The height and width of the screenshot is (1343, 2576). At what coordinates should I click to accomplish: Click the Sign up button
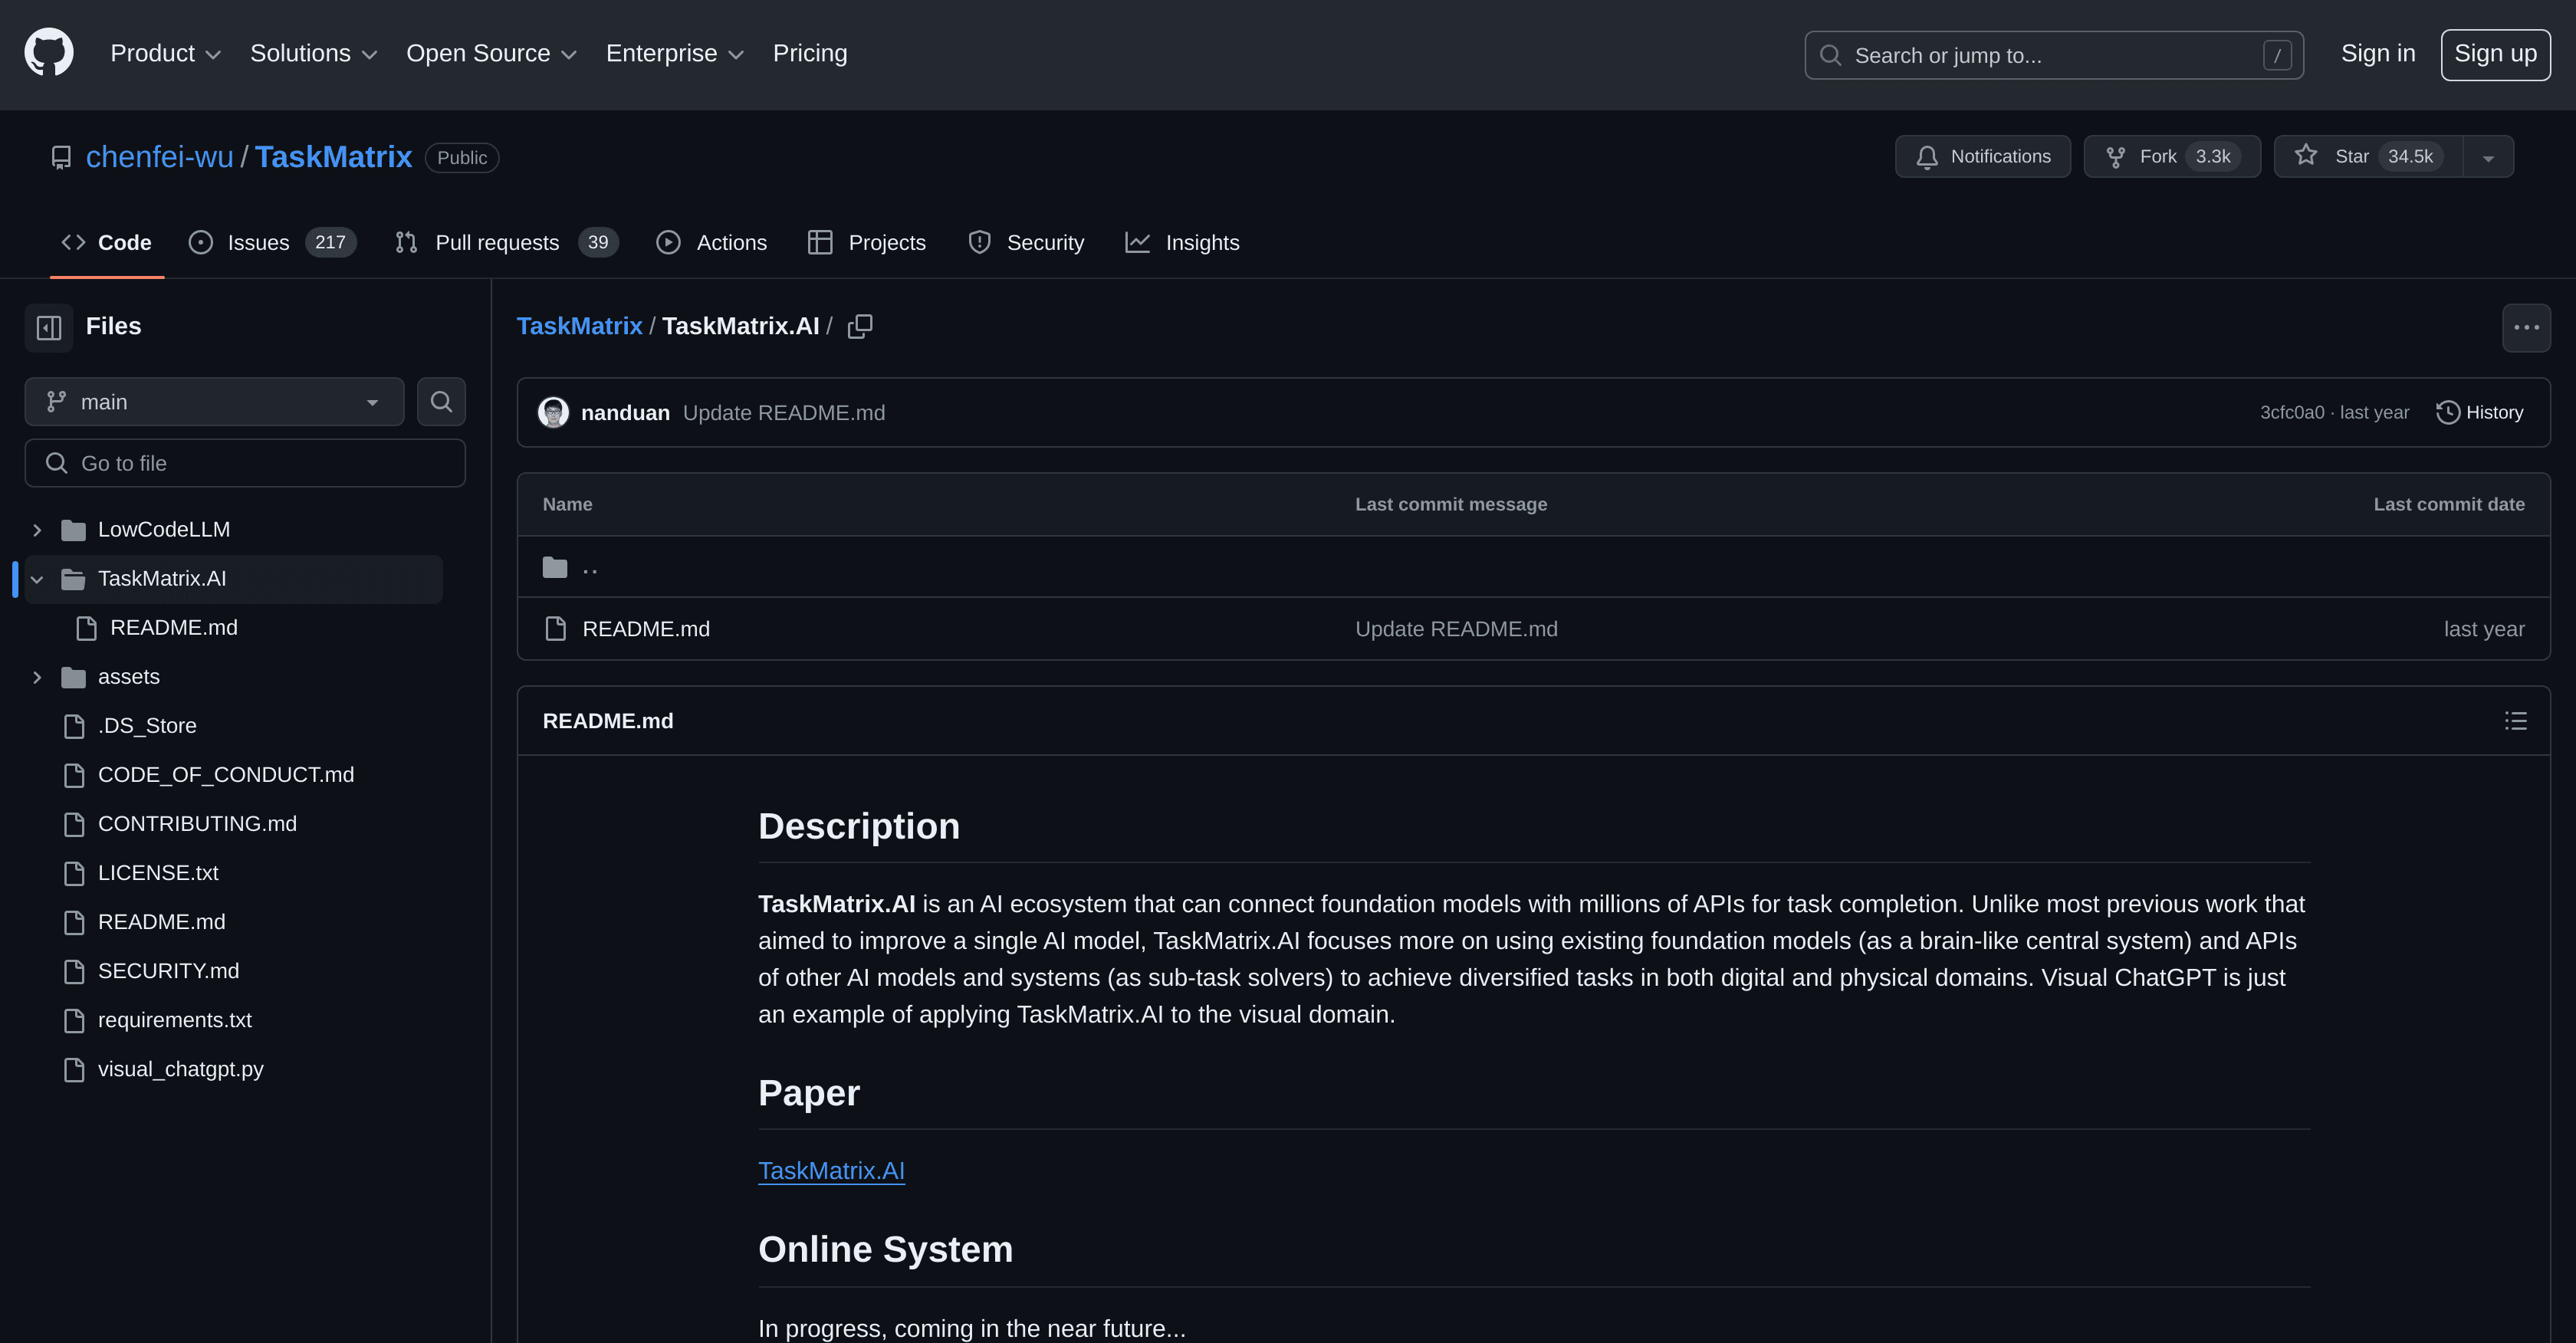click(2495, 54)
